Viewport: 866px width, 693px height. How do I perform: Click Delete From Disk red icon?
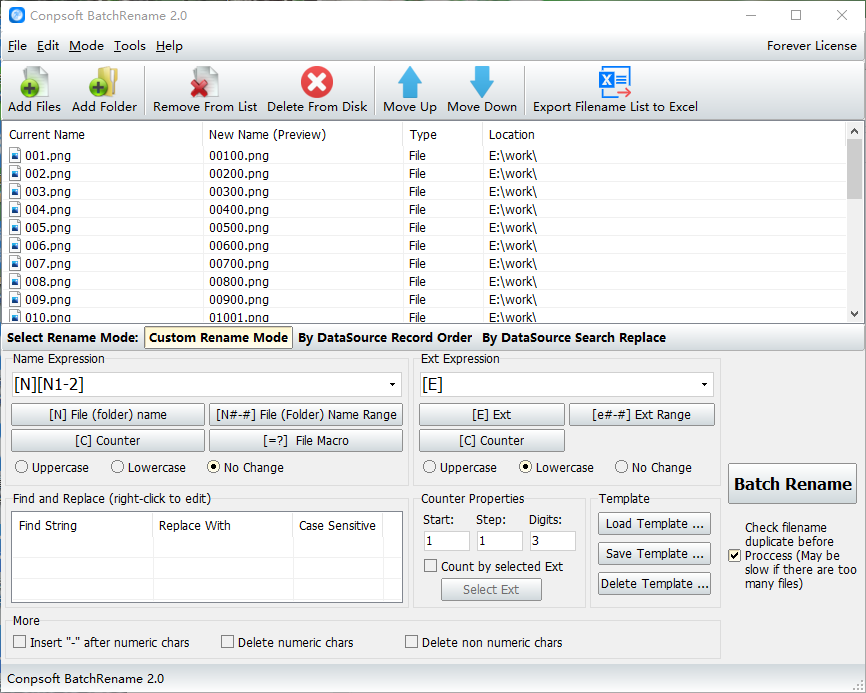coord(317,83)
